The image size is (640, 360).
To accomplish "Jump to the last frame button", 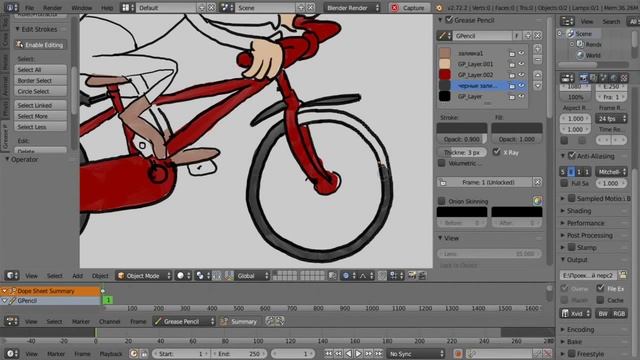I will click(378, 353).
